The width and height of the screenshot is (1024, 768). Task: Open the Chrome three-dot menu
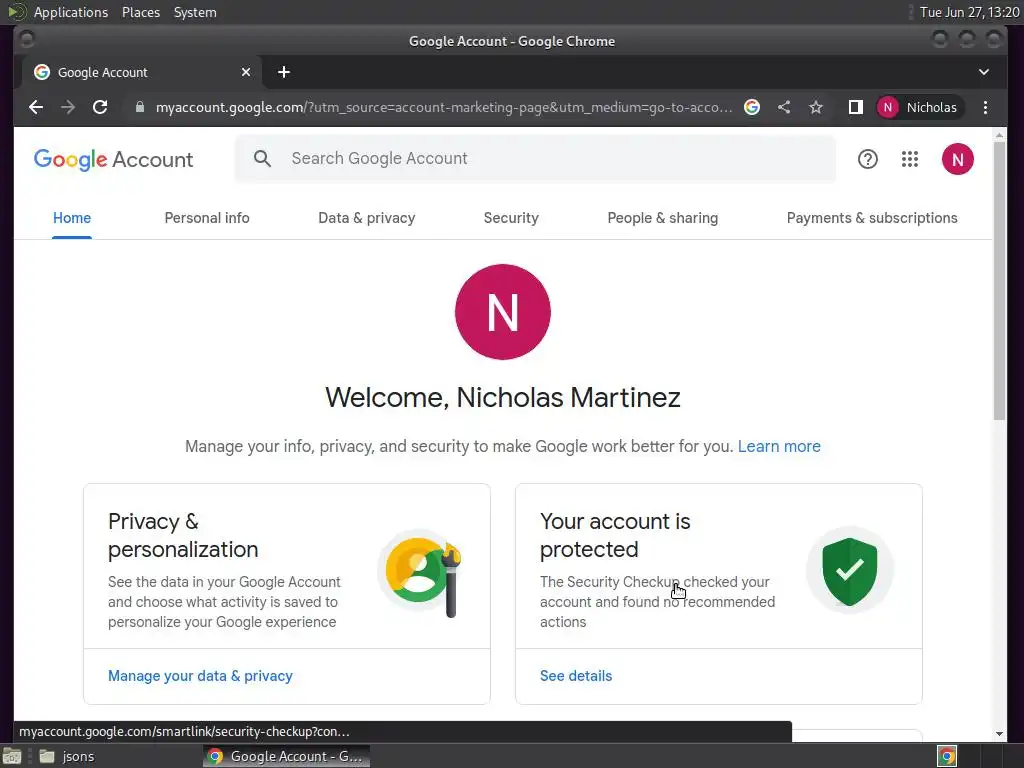tap(985, 107)
